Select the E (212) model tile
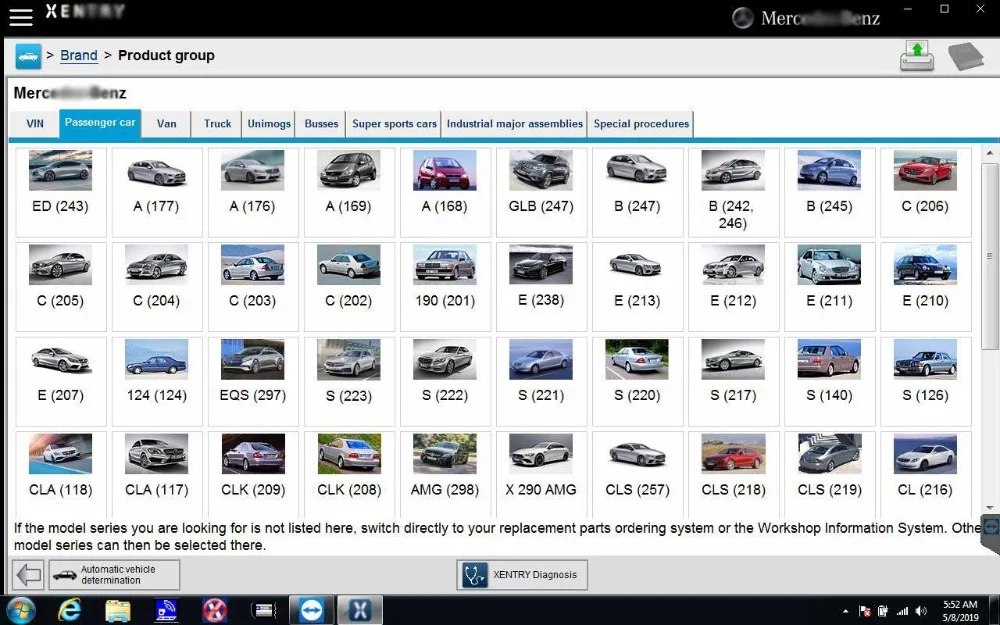1000x625 pixels. pos(733,286)
